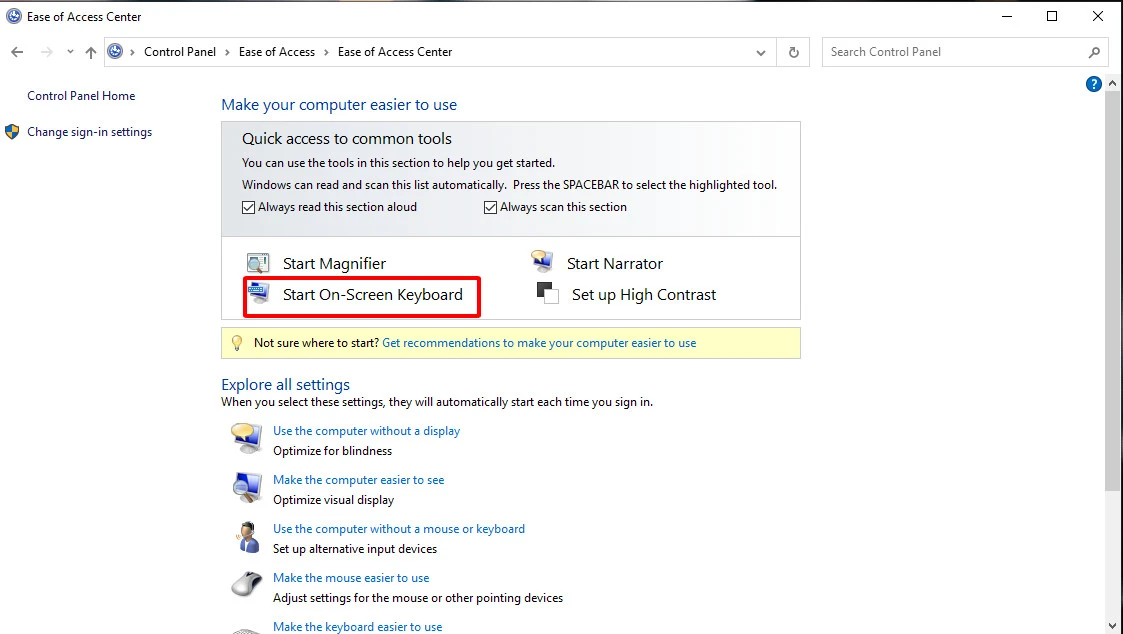This screenshot has width=1123, height=634.
Task: Go up one level with the up arrow
Action: point(90,52)
